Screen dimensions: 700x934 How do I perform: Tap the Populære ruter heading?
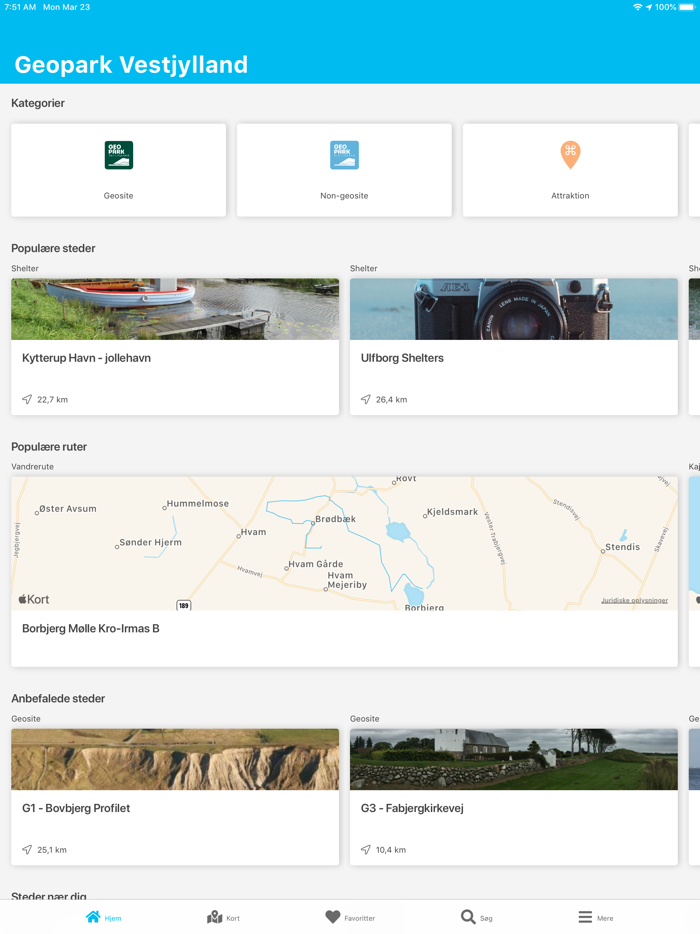[49, 447]
